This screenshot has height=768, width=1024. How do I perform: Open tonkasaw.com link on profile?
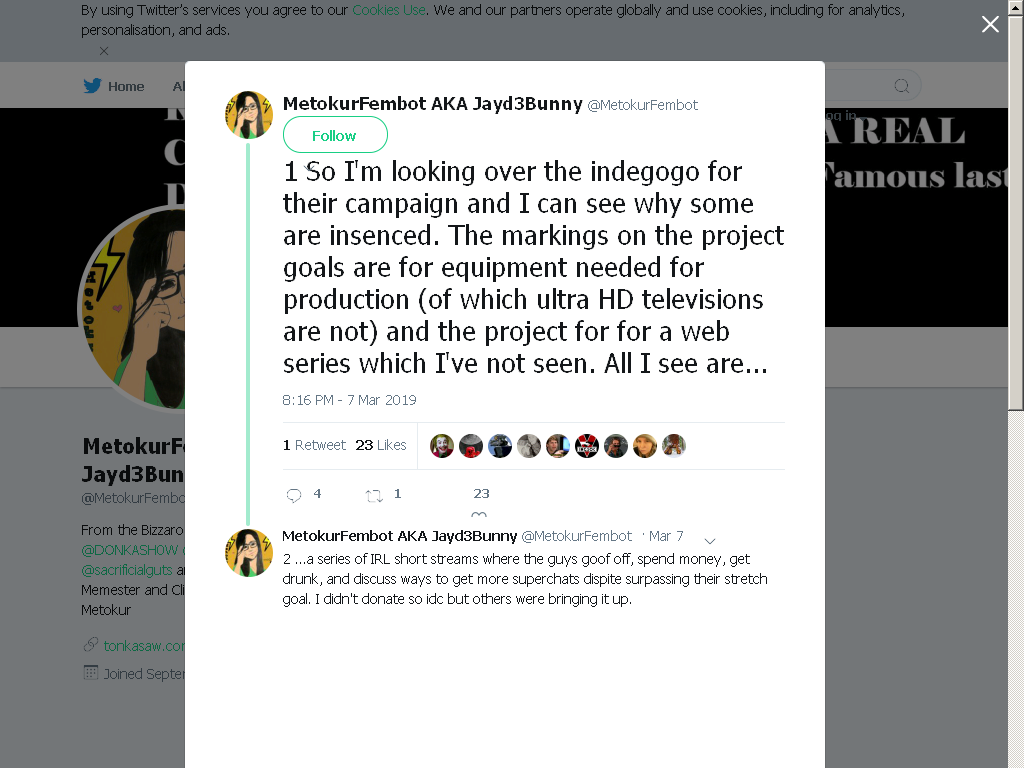point(144,646)
